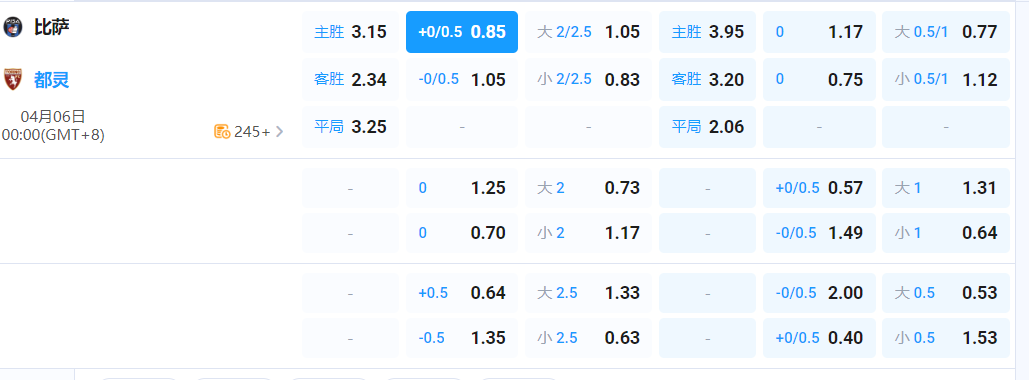
Task: Choose 小 0.5 at odds 1.53
Action: click(x=946, y=338)
